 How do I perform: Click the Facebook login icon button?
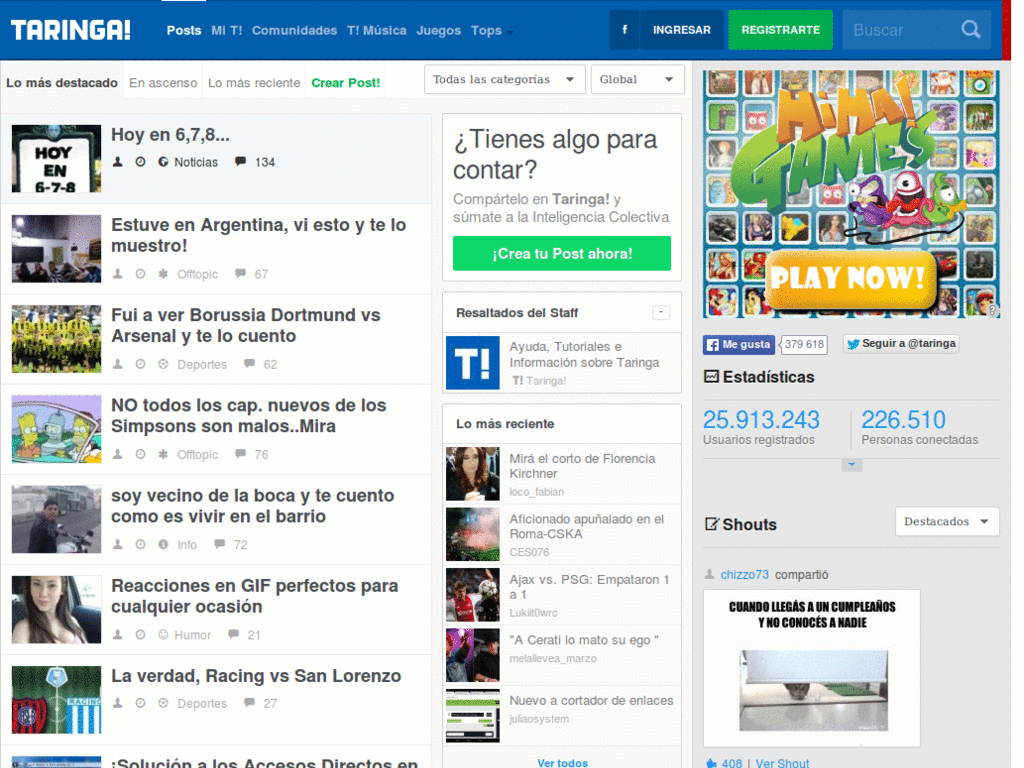pyautogui.click(x=624, y=30)
